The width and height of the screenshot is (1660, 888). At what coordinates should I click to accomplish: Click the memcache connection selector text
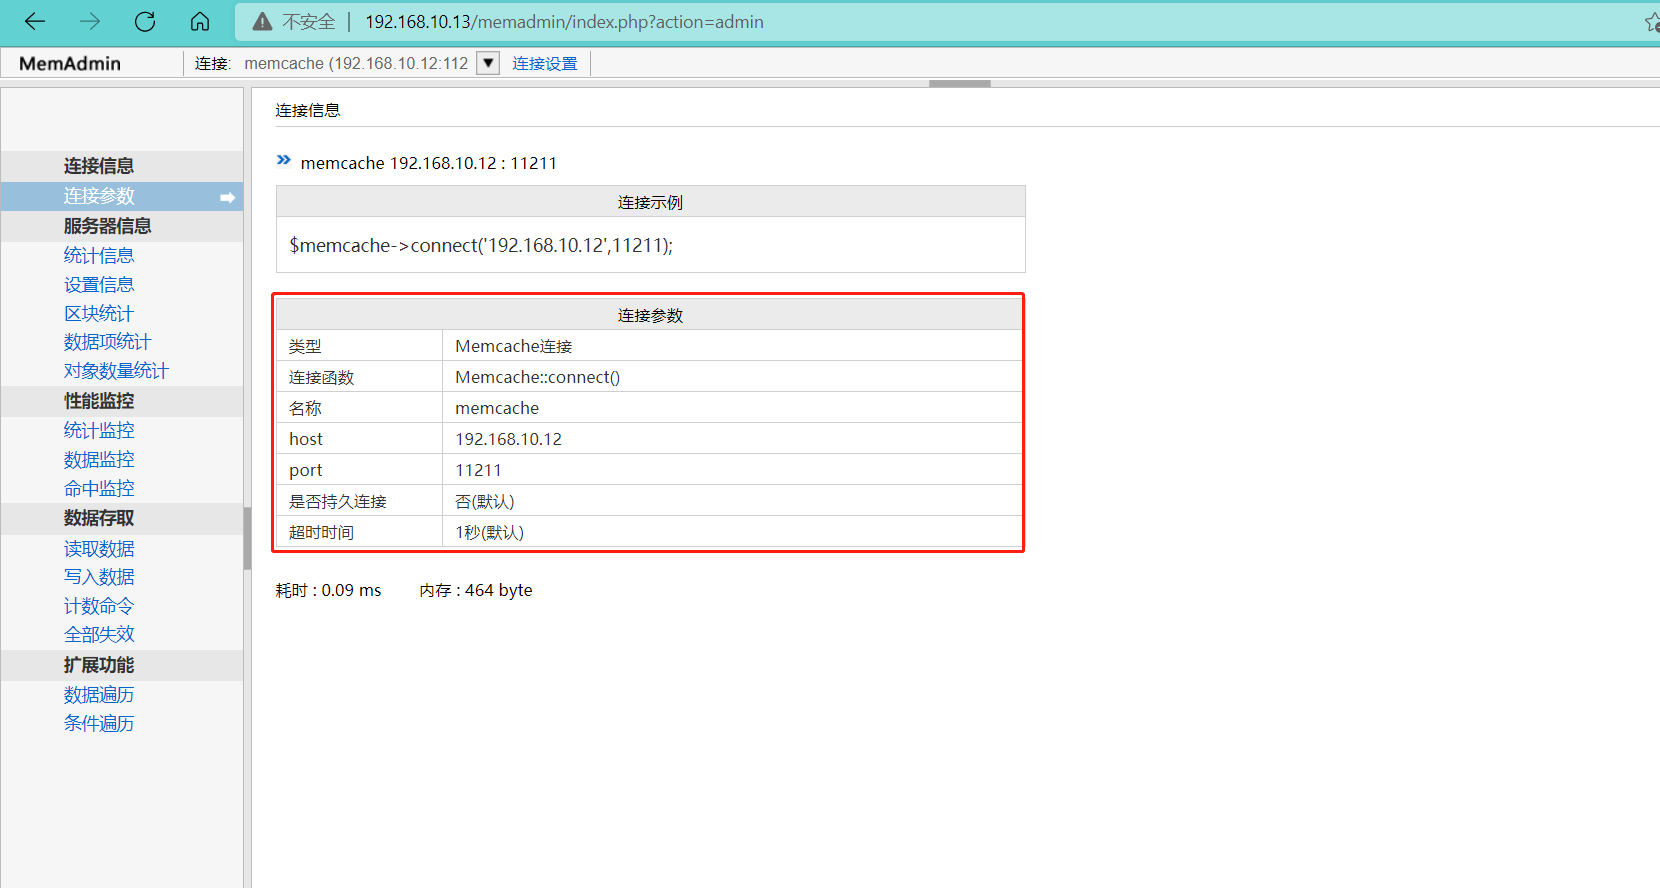pyautogui.click(x=356, y=63)
